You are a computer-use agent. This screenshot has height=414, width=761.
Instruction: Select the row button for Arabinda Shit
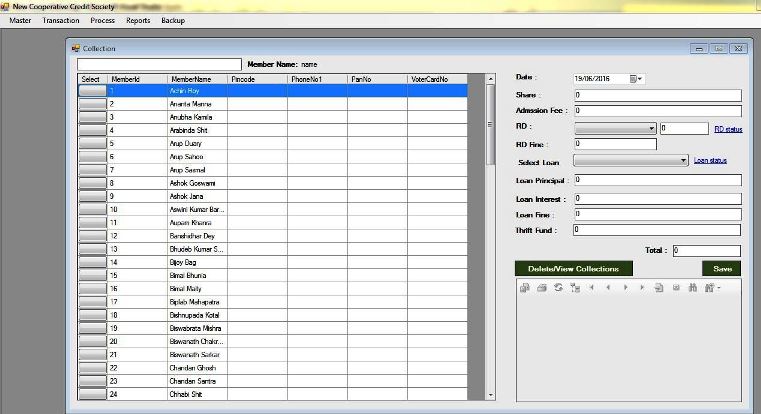pyautogui.click(x=92, y=130)
